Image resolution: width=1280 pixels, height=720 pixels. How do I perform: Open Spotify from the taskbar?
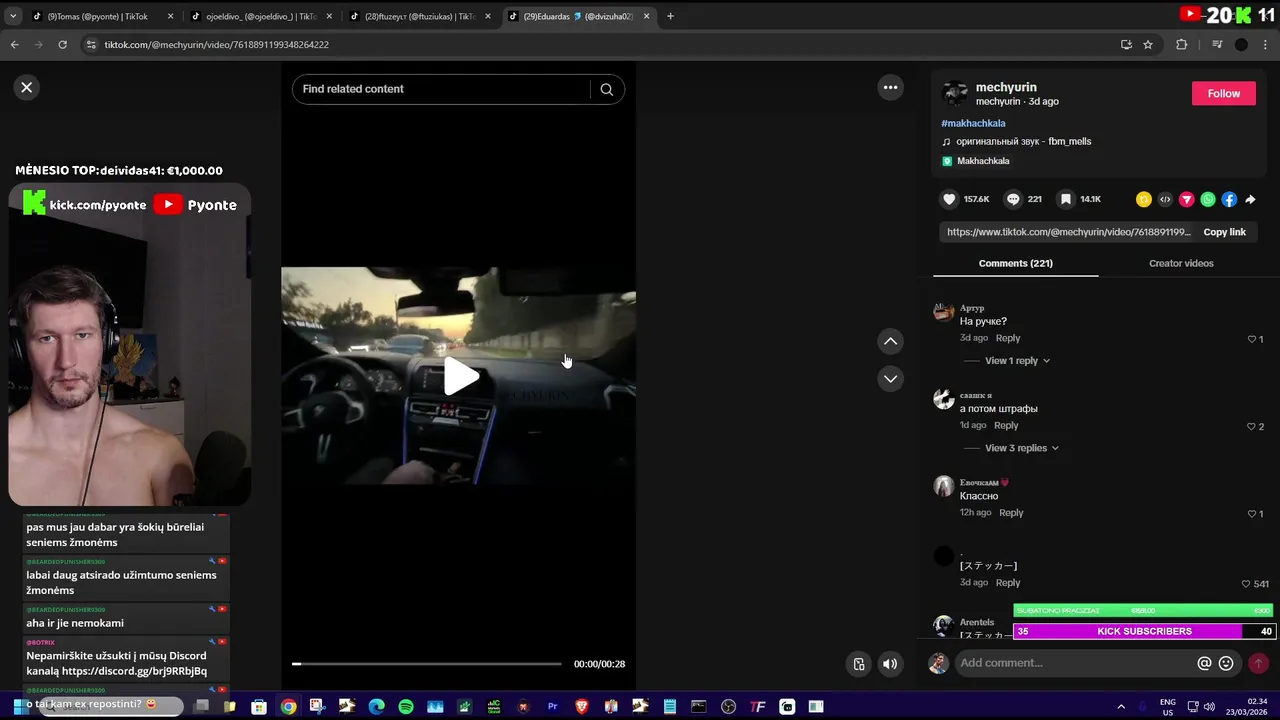tap(406, 707)
